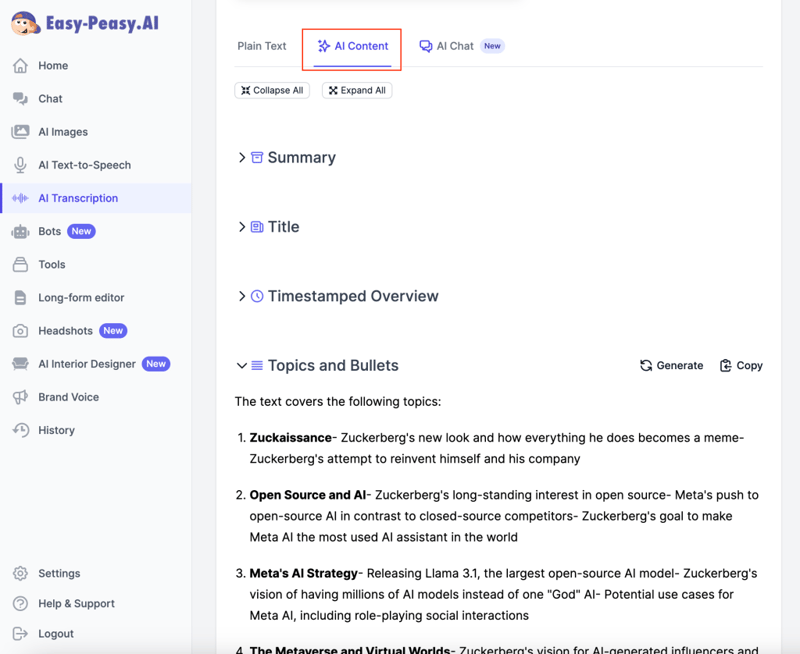This screenshot has height=654, width=800.
Task: Open History using the clock icon
Action: coord(20,430)
